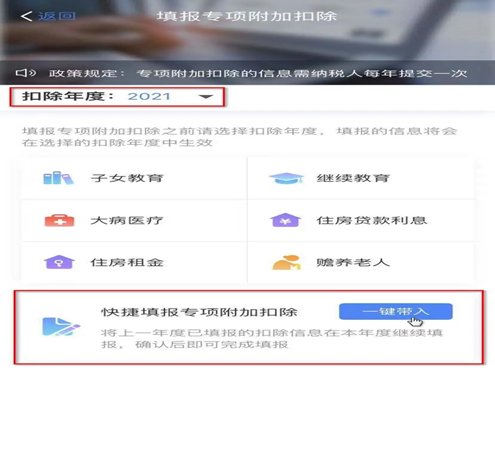Click the quick-fill document pencil icon
The height and width of the screenshot is (454, 495).
[61, 327]
